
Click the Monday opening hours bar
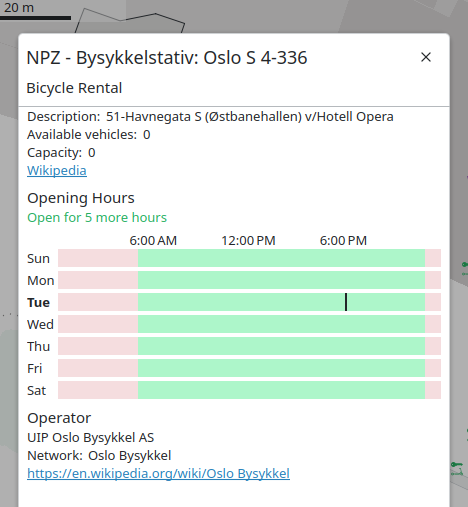pyautogui.click(x=249, y=280)
